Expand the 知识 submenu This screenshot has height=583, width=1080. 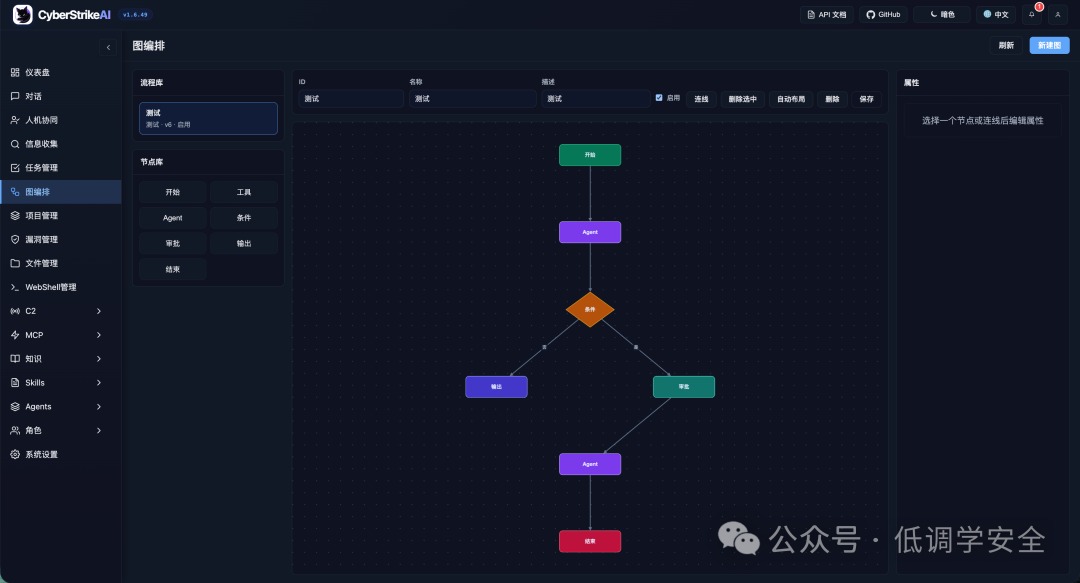click(x=61, y=358)
